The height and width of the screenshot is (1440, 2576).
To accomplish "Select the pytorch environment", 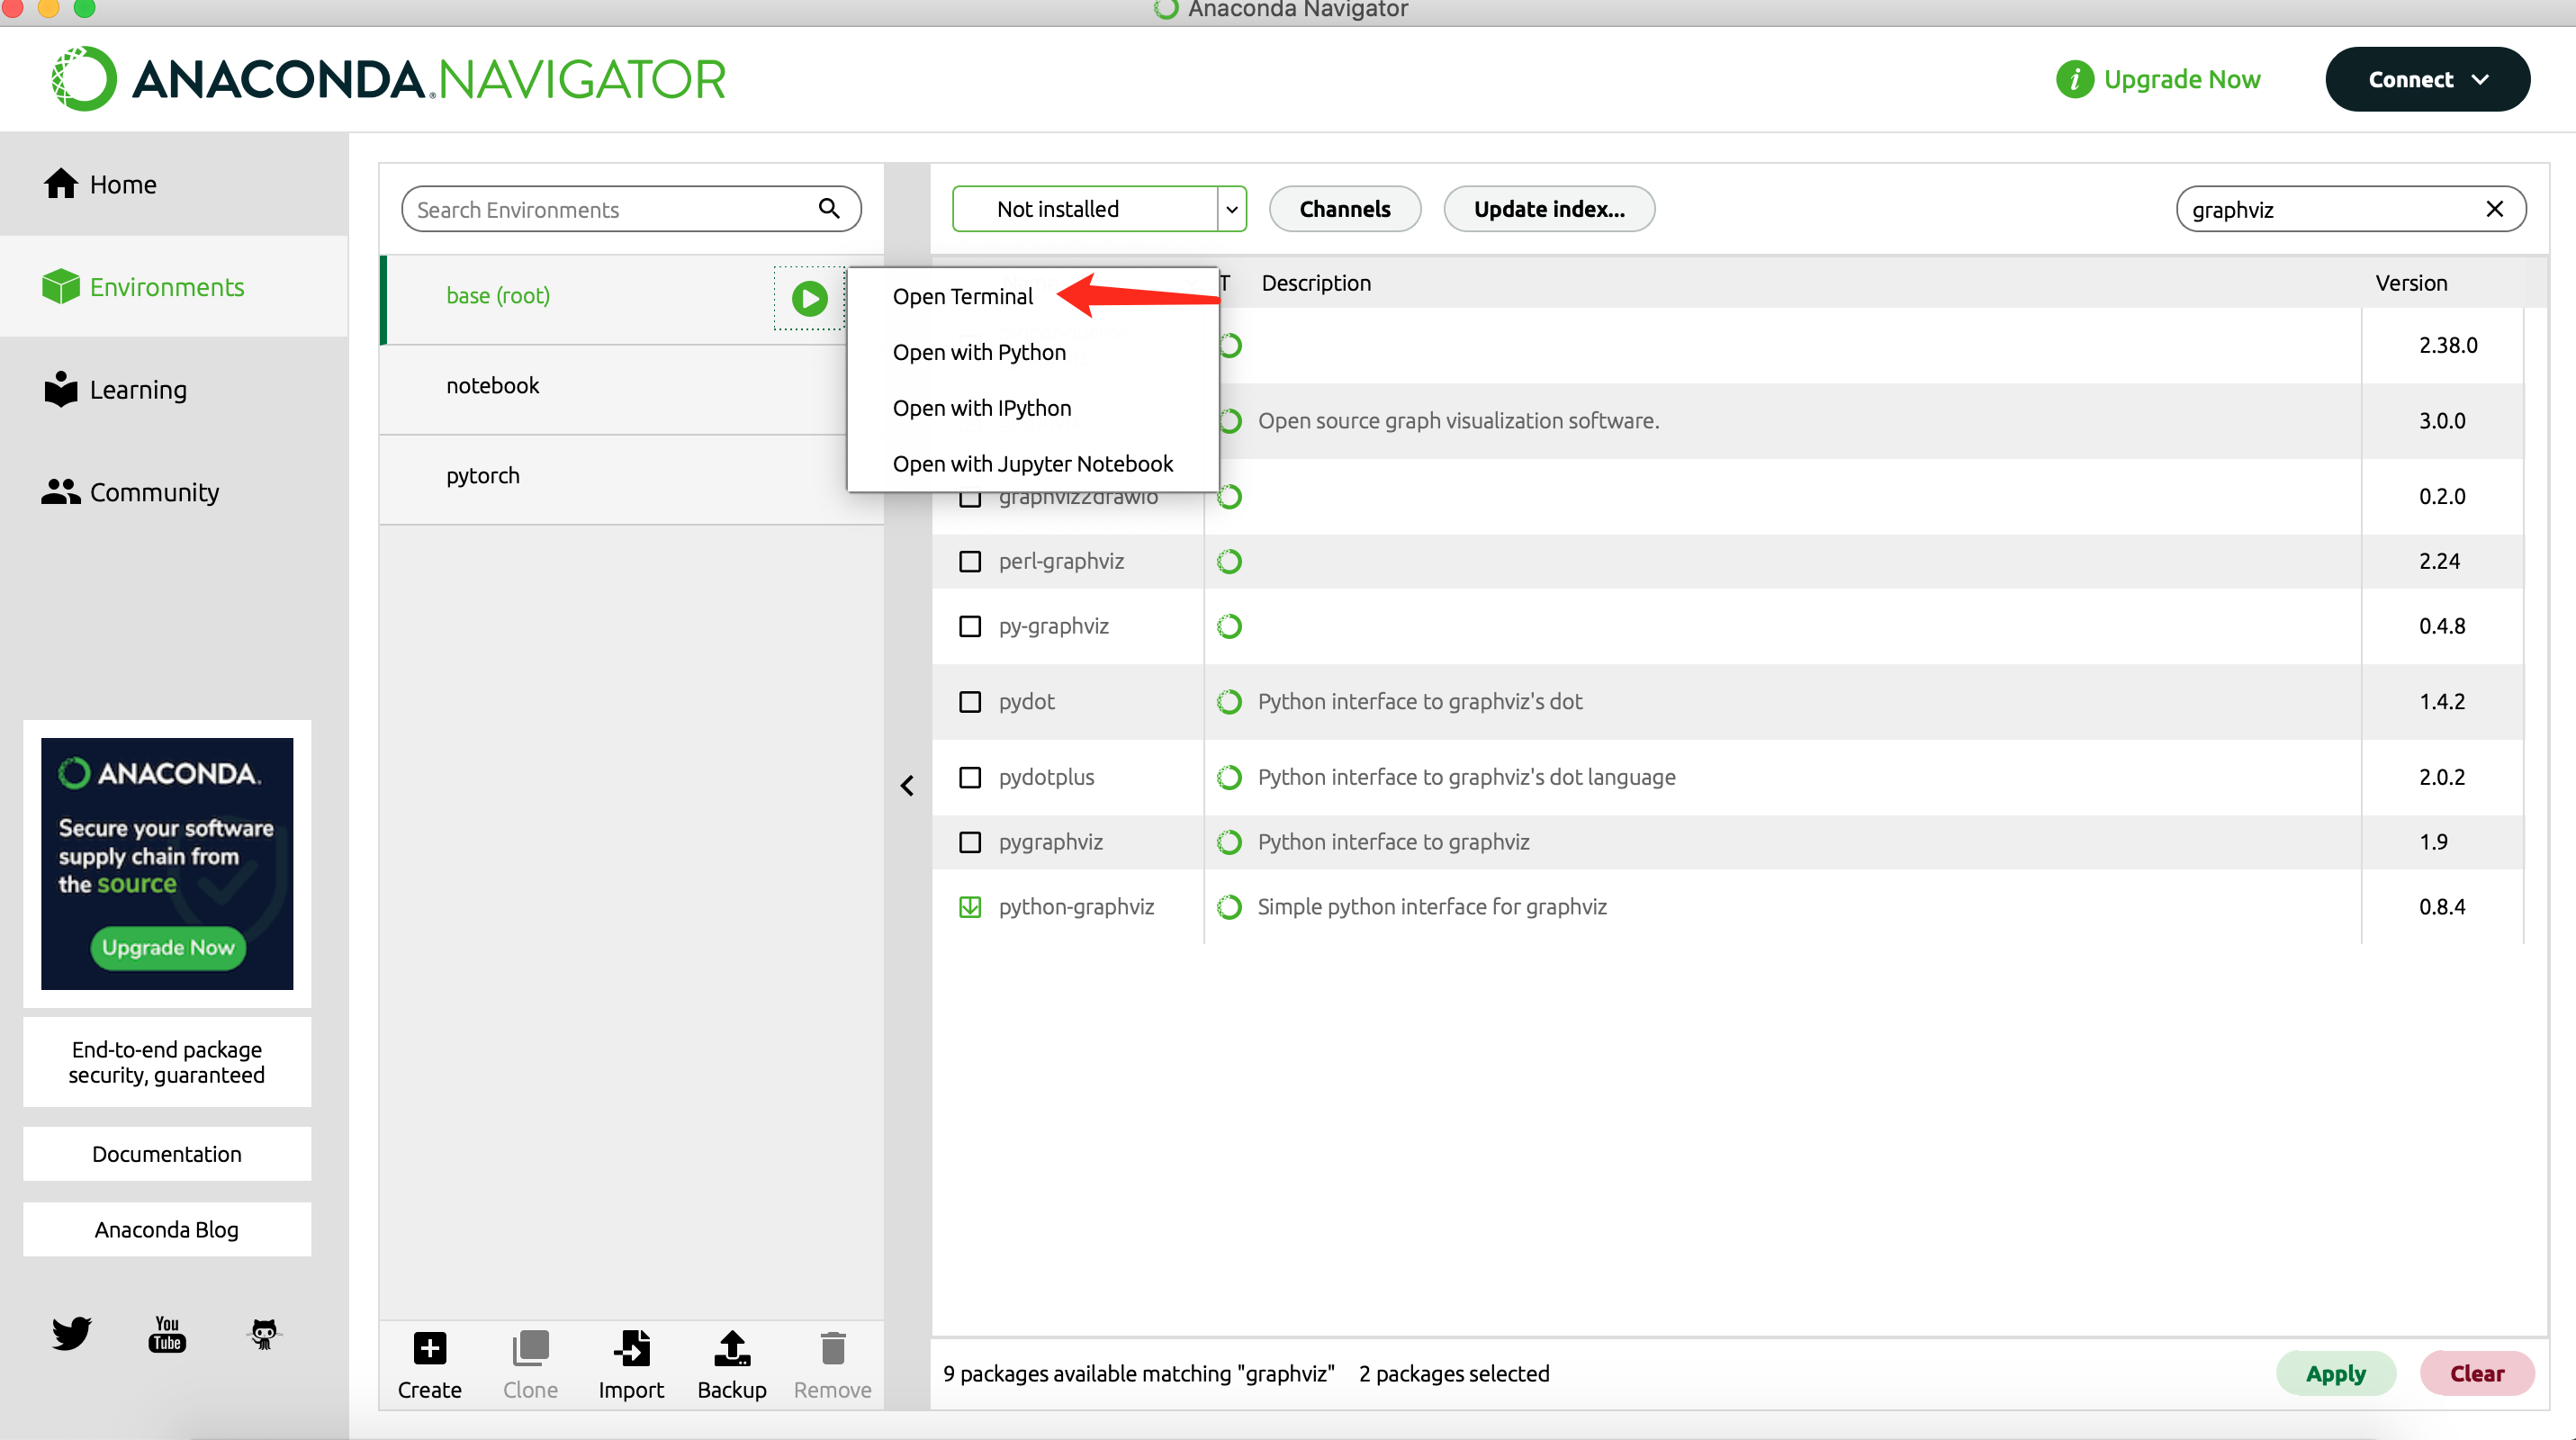I will coord(483,476).
